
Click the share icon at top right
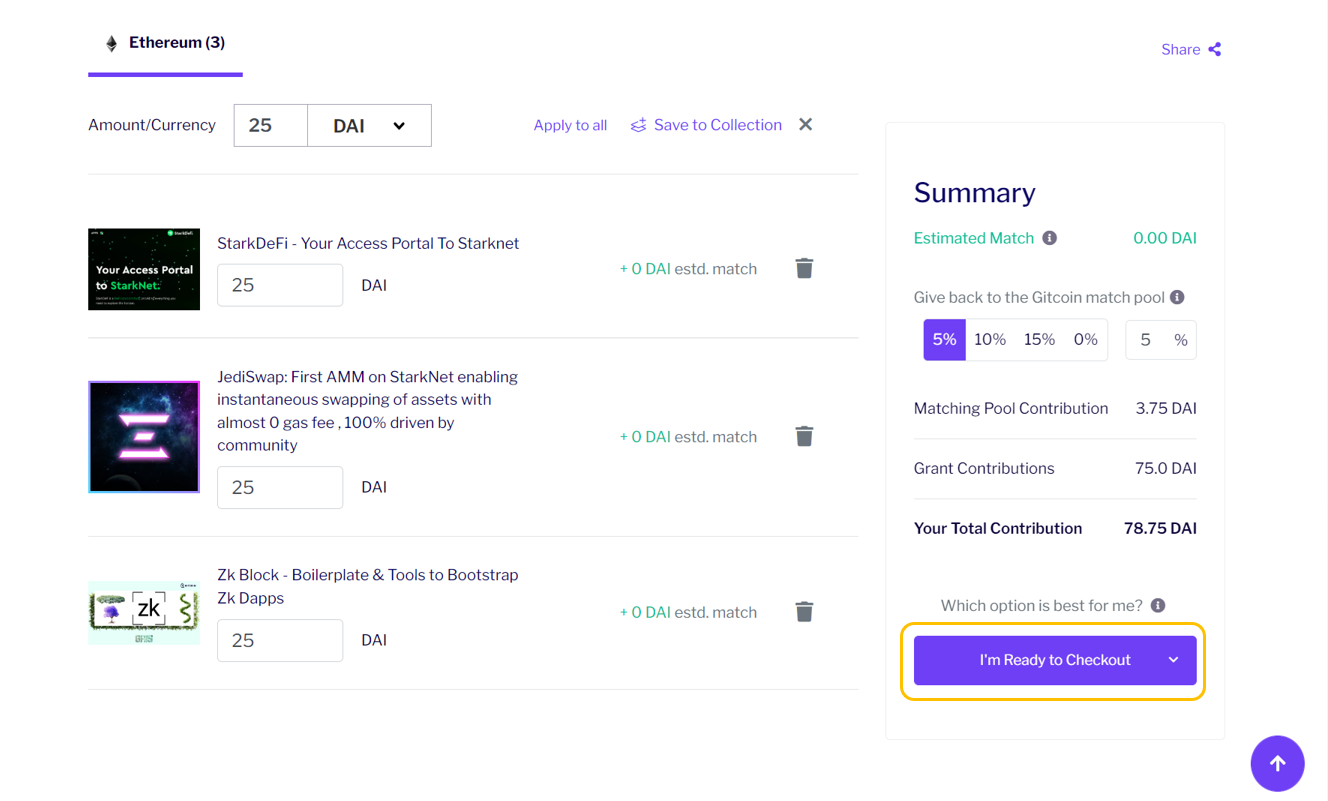coord(1214,49)
